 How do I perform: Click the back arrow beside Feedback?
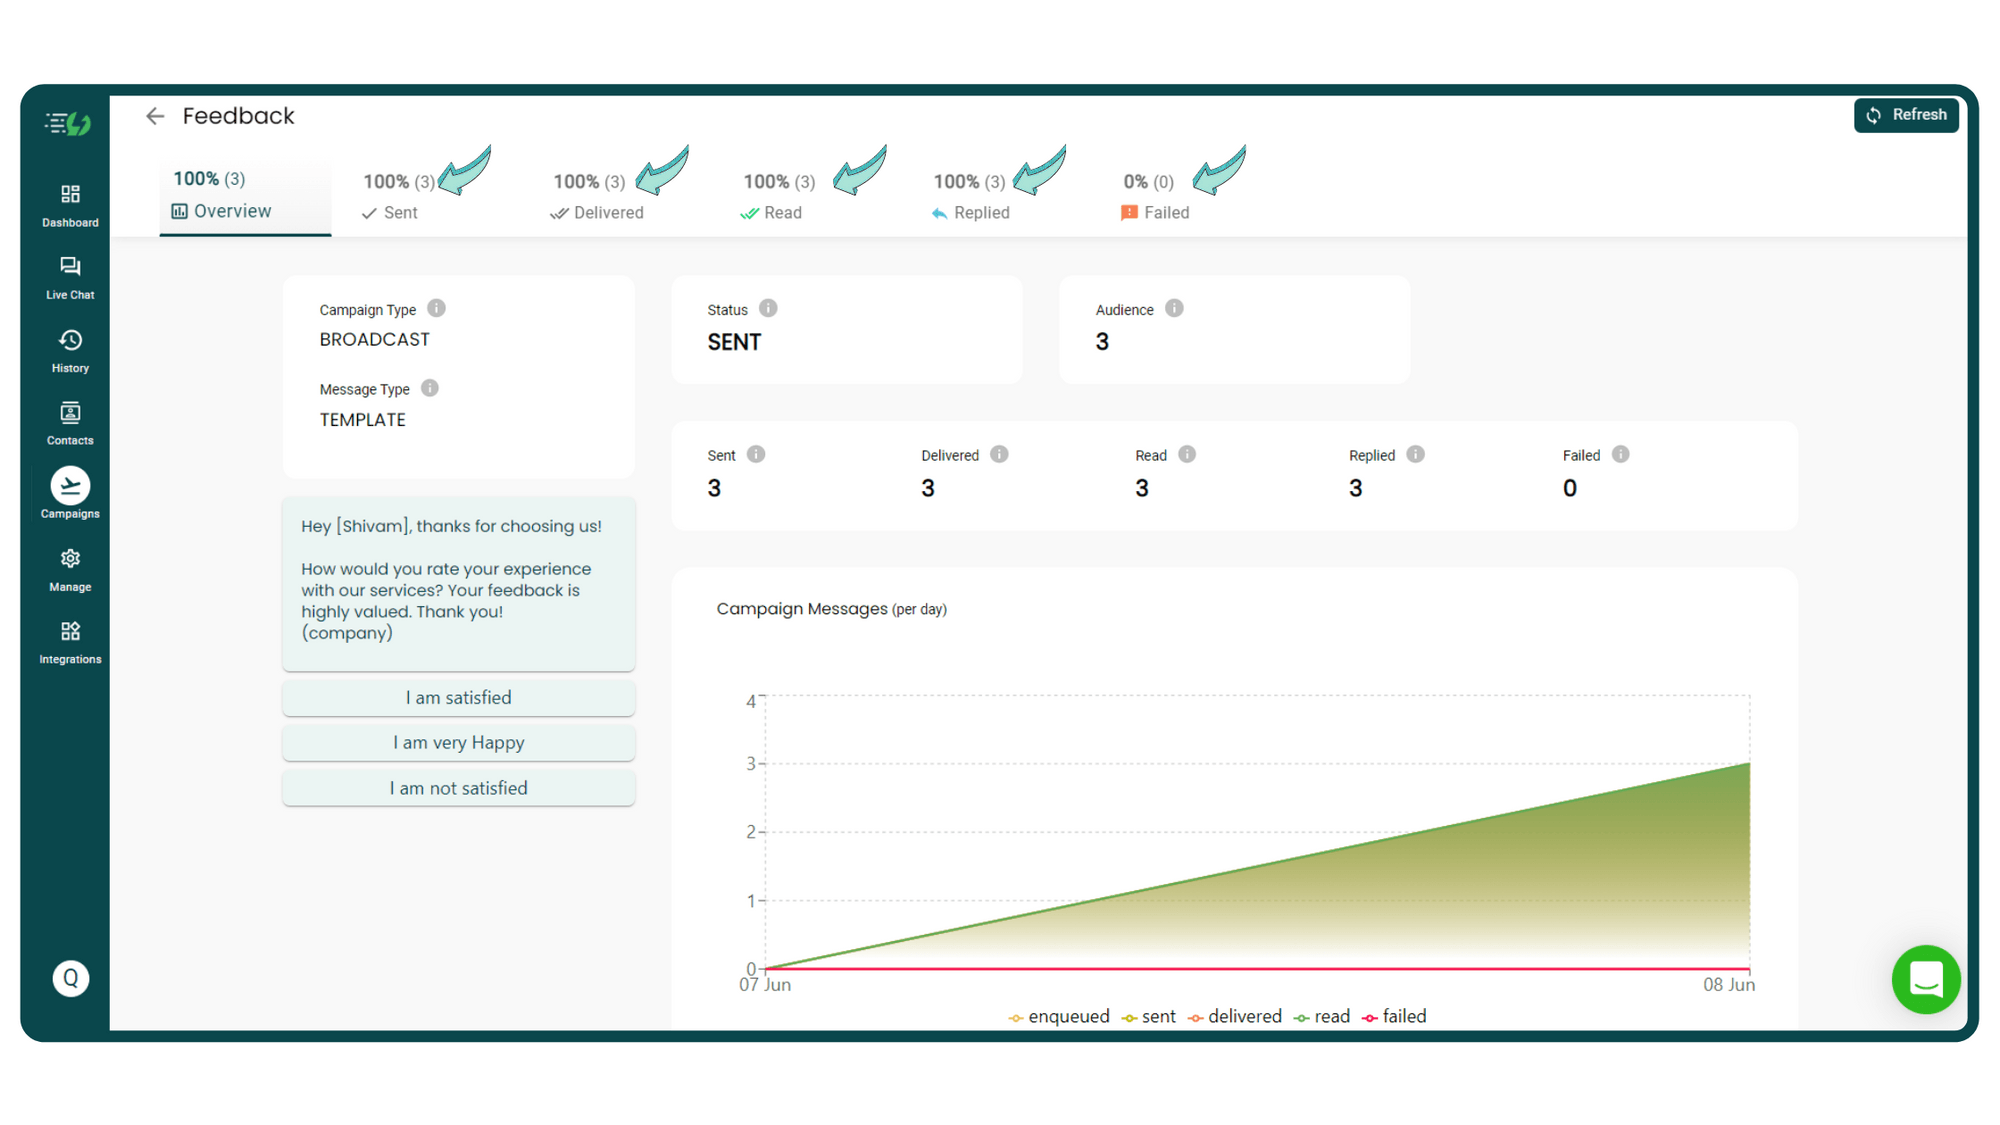point(155,116)
